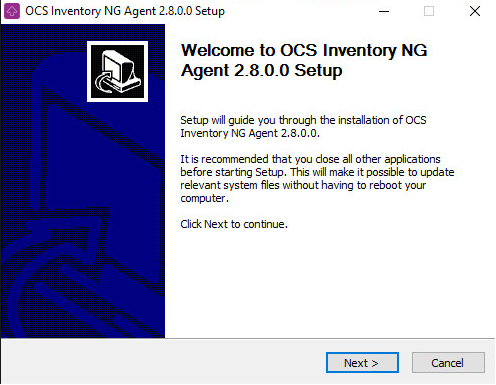Click the 'It is recommended that you close' paragraph
This screenshot has width=496, height=385.
317,179
